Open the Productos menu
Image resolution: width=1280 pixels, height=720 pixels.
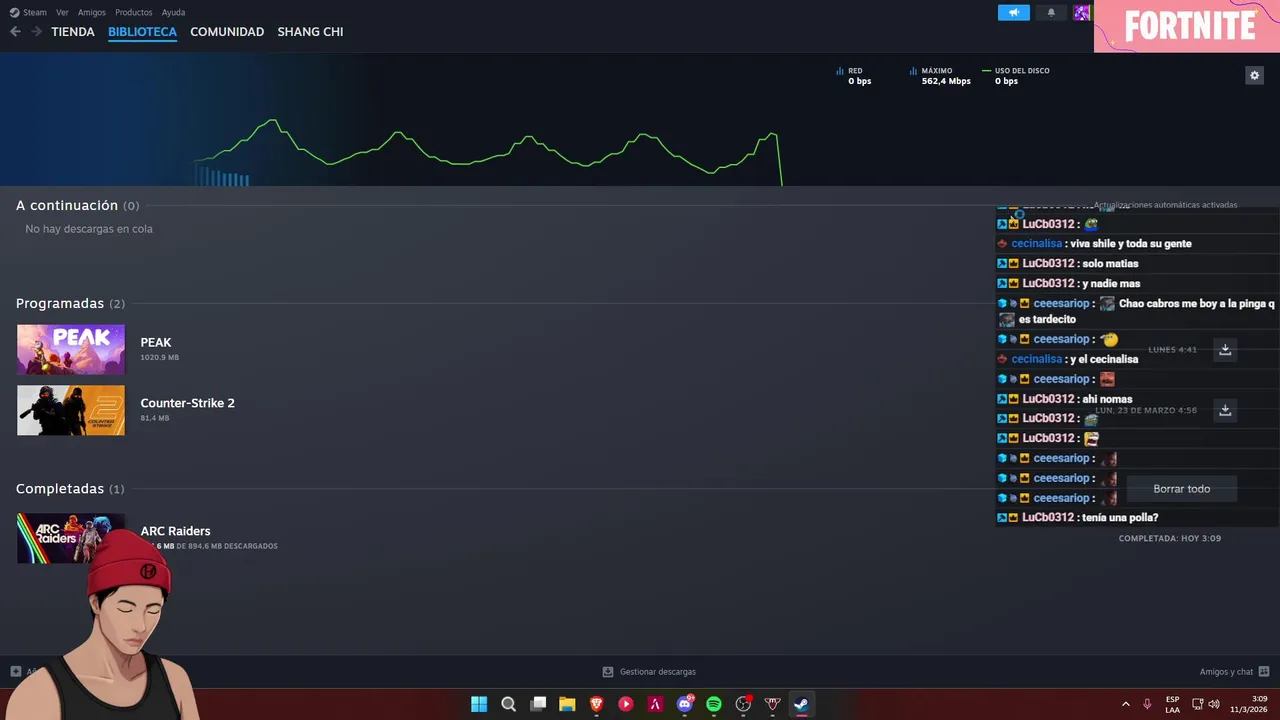coord(133,12)
